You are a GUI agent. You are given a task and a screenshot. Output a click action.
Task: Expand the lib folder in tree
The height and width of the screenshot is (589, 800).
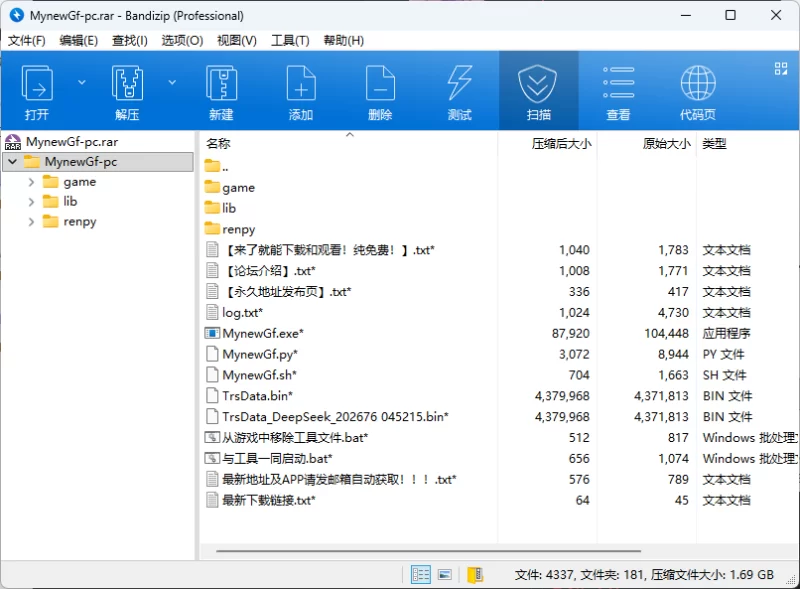tap(31, 202)
